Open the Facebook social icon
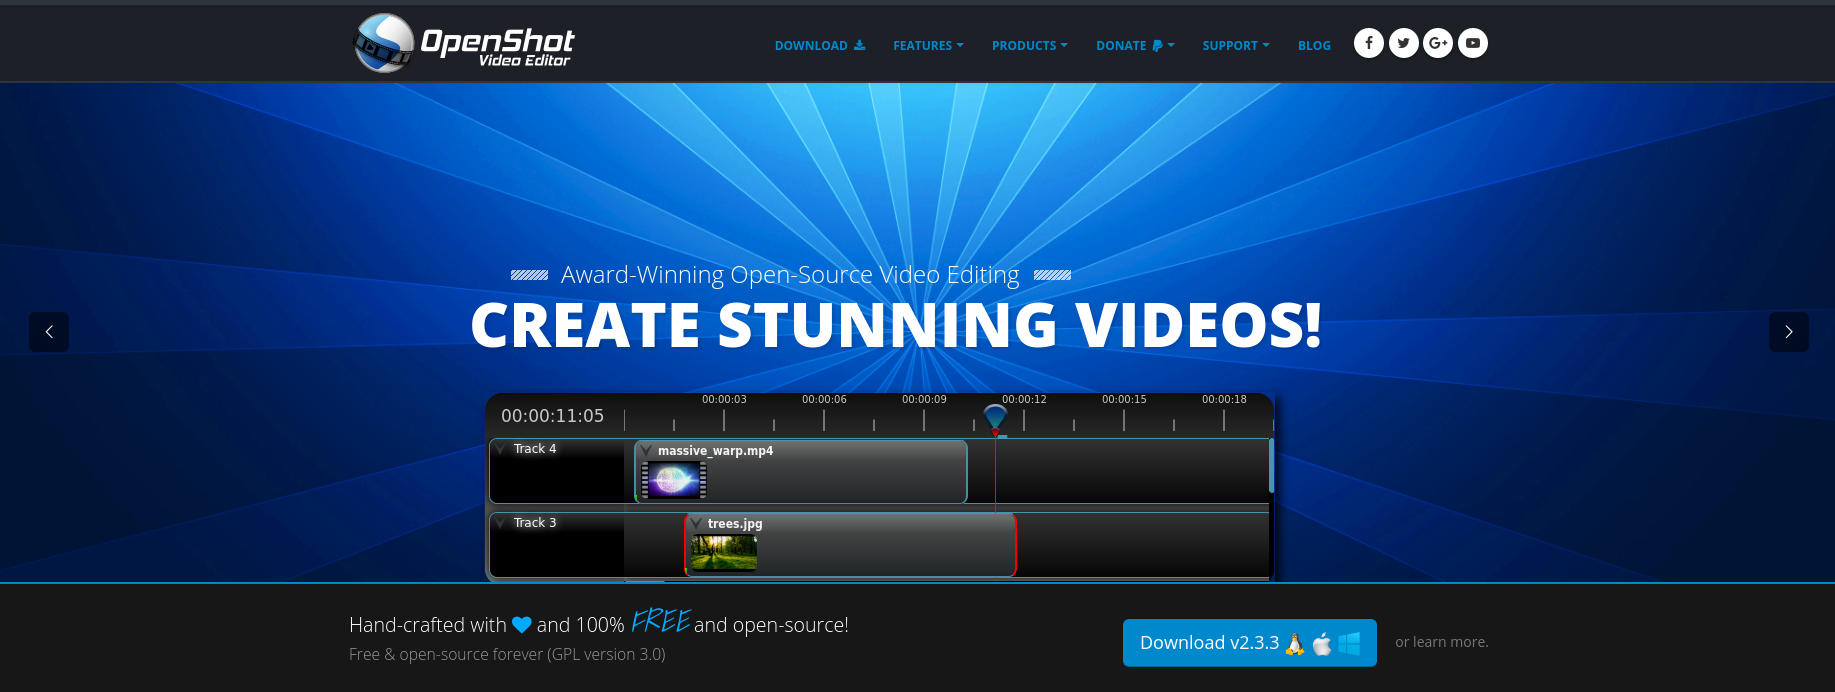Viewport: 1835px width, 692px height. coord(1368,43)
